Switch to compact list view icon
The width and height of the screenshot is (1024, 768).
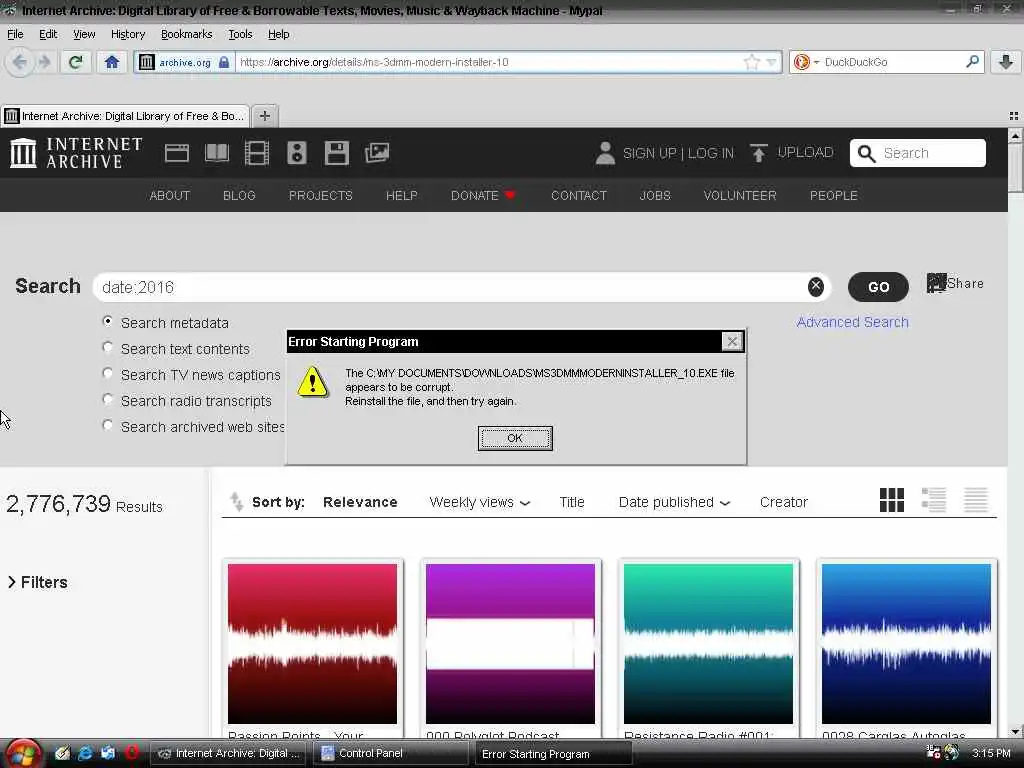[x=976, y=500]
